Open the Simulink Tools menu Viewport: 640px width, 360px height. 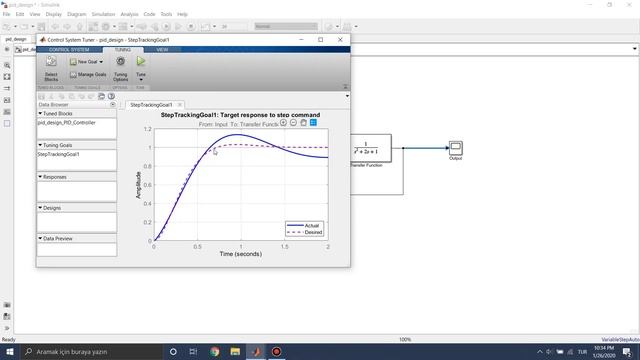coord(166,14)
